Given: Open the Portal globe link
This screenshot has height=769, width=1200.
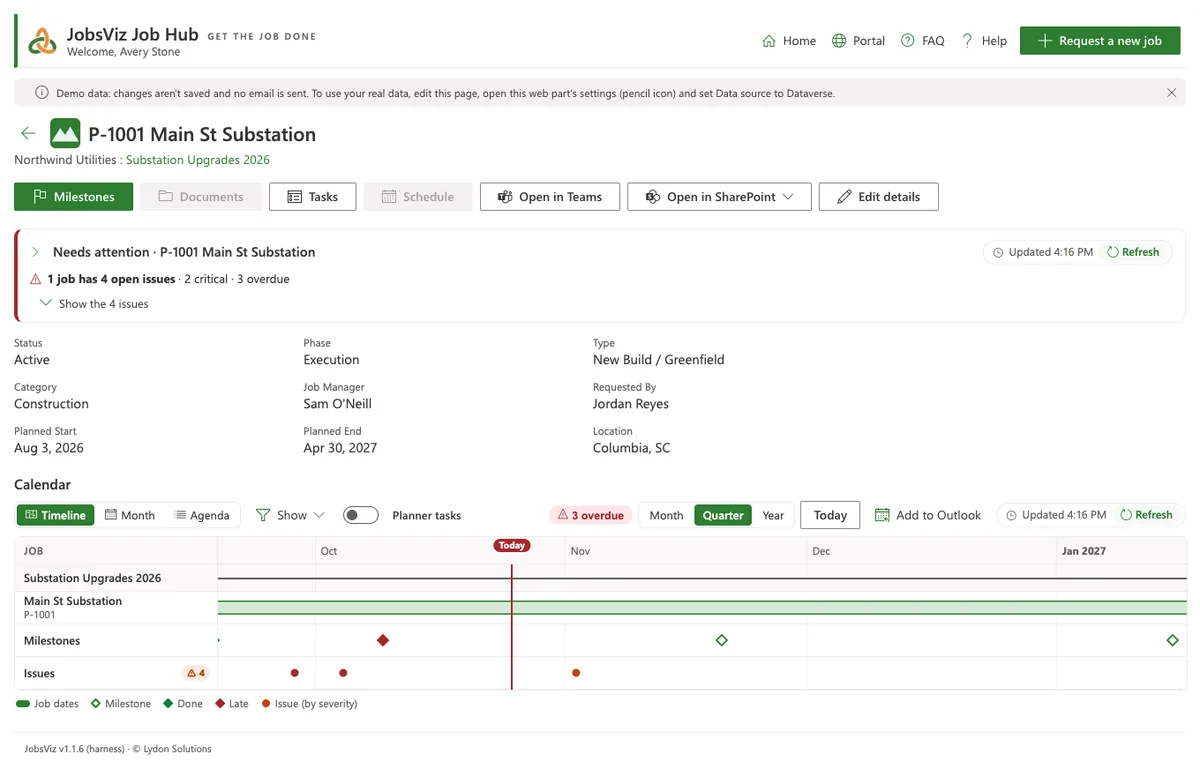Looking at the screenshot, I should pyautogui.click(x=858, y=41).
